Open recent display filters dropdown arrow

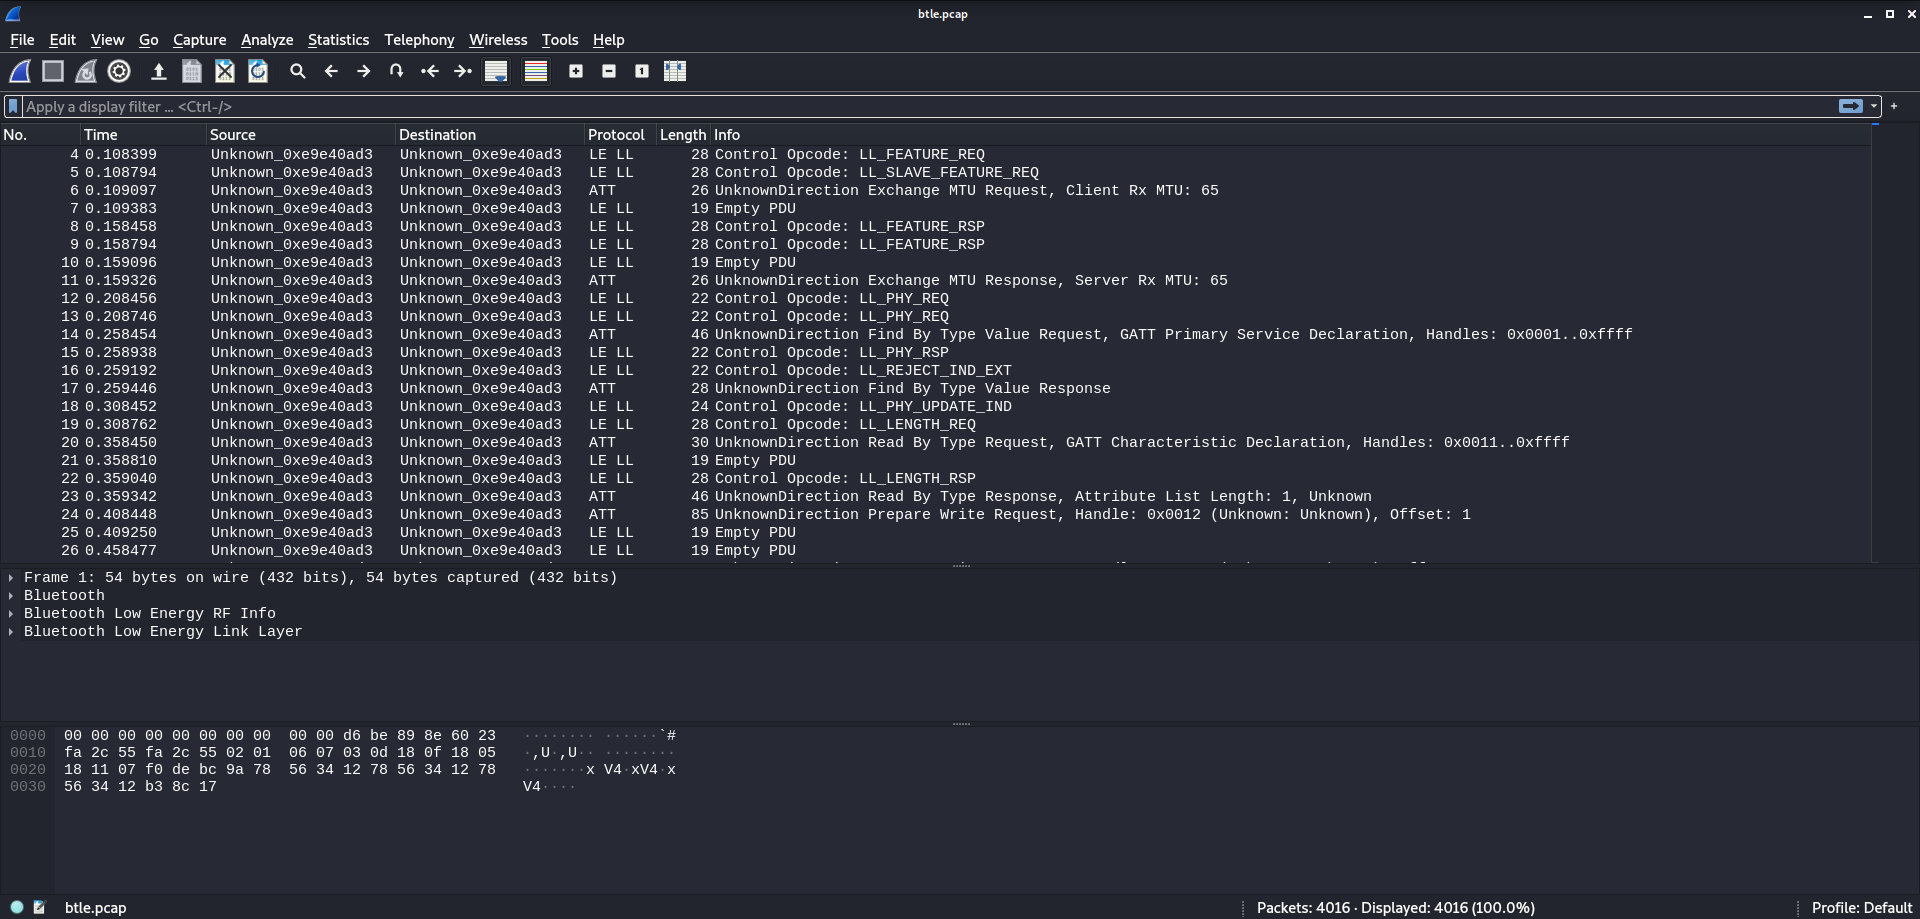point(1874,106)
